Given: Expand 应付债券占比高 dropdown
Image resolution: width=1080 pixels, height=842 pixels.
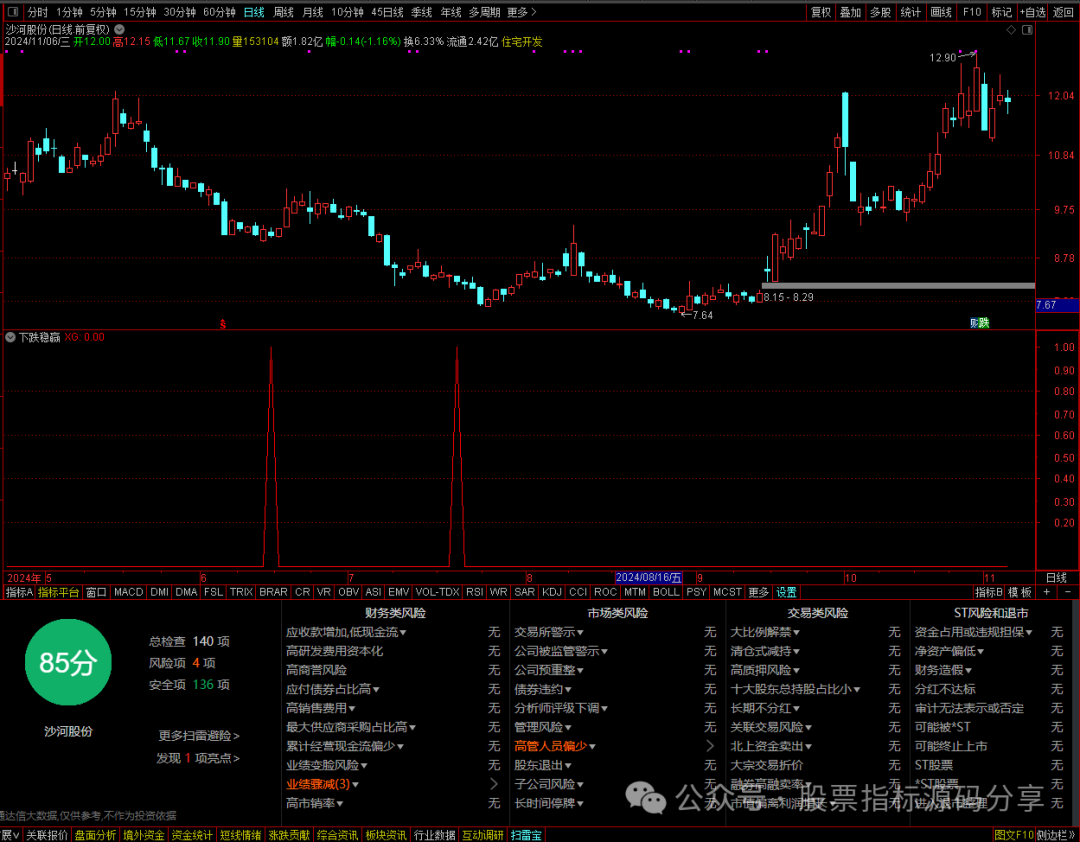Looking at the screenshot, I should 333,689.
